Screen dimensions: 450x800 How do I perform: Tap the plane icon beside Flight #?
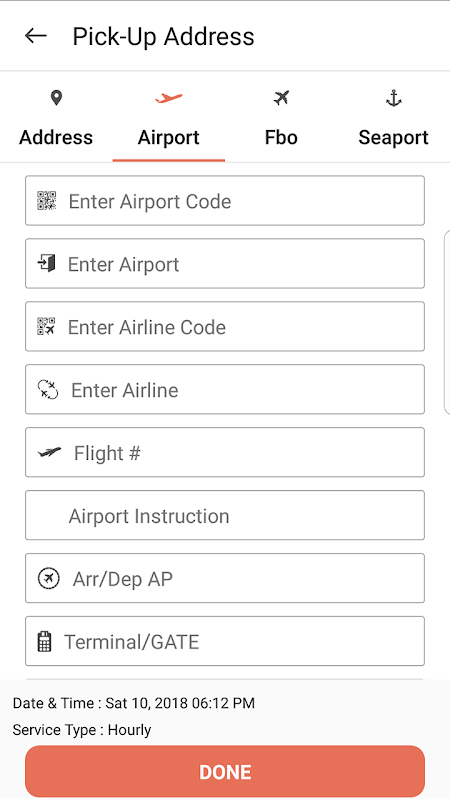pos(49,452)
